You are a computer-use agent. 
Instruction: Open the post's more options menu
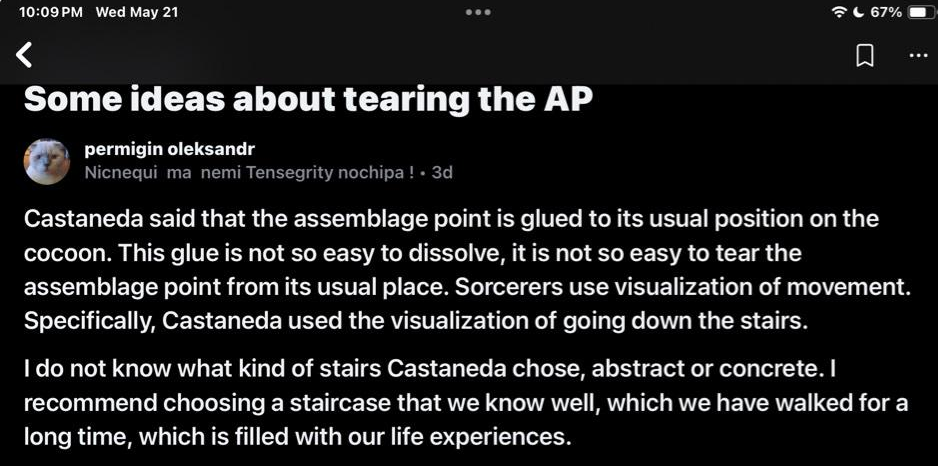point(918,56)
